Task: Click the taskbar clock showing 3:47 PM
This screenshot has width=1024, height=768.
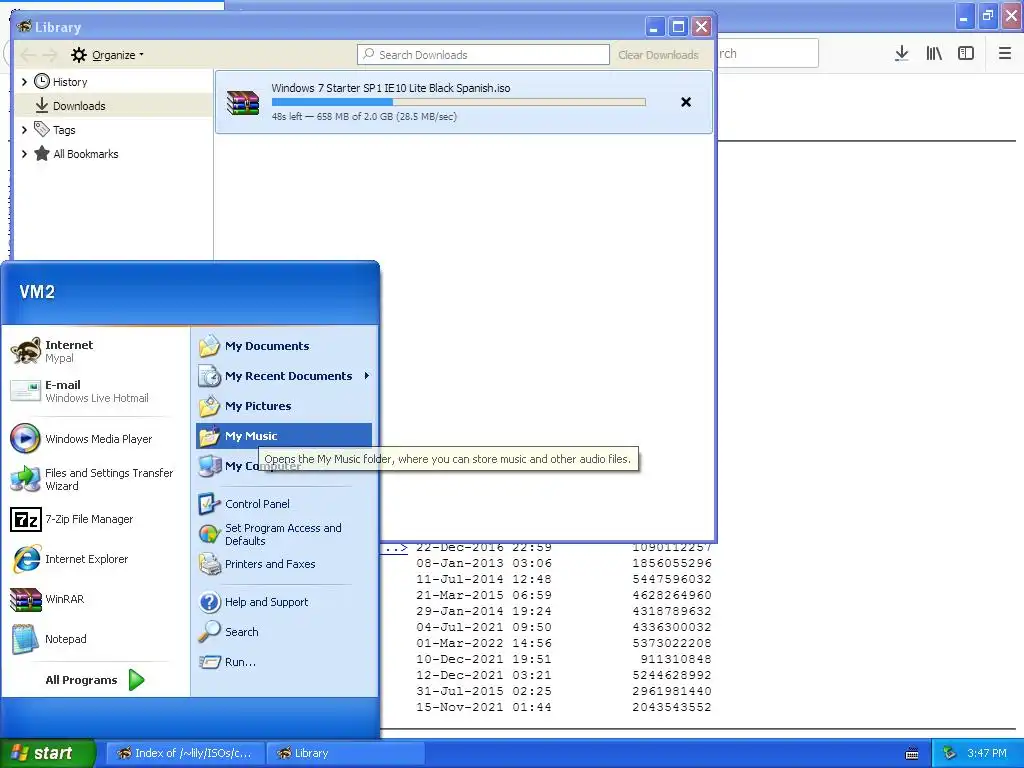Action: click(987, 753)
